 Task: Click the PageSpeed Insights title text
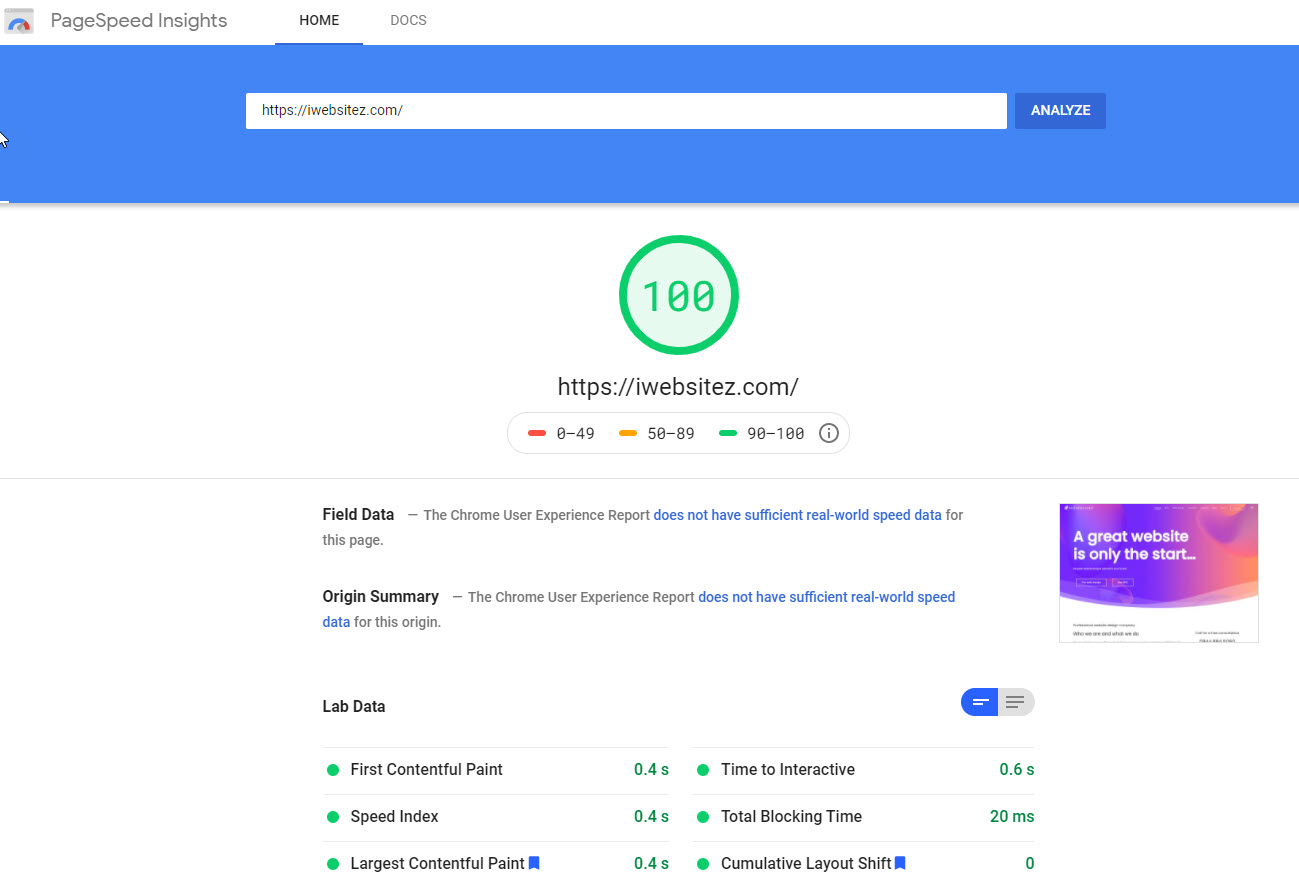point(139,21)
